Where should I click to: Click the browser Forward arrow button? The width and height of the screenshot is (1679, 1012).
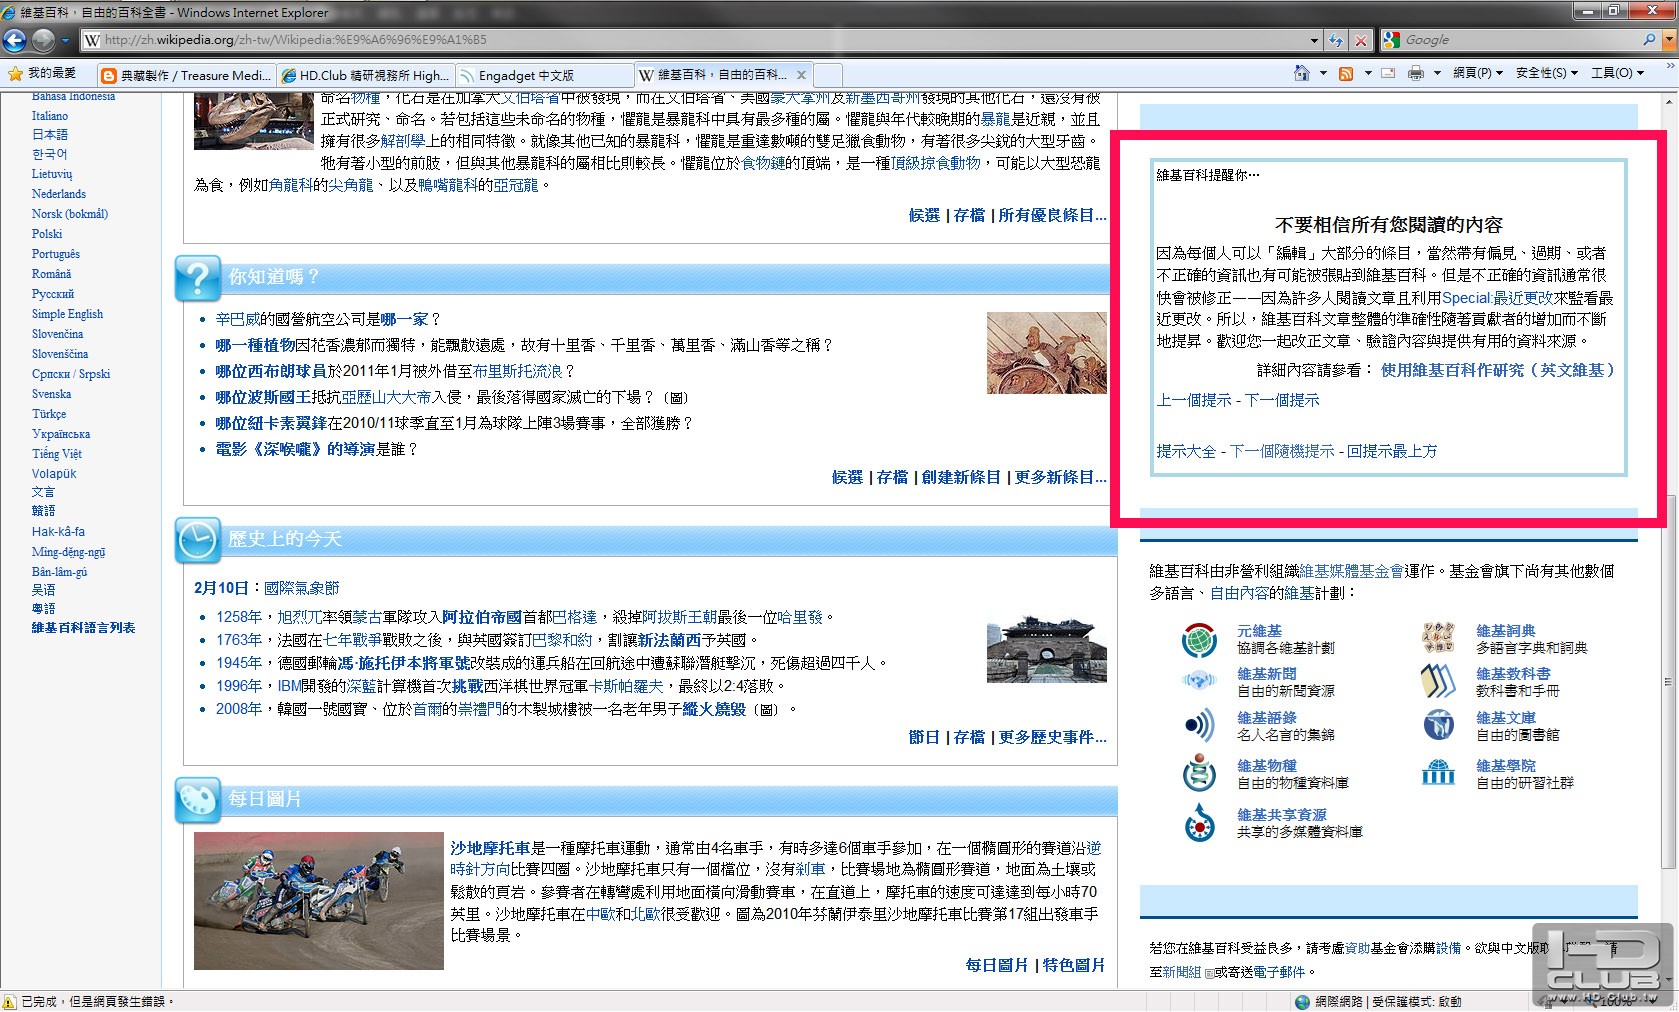(43, 40)
